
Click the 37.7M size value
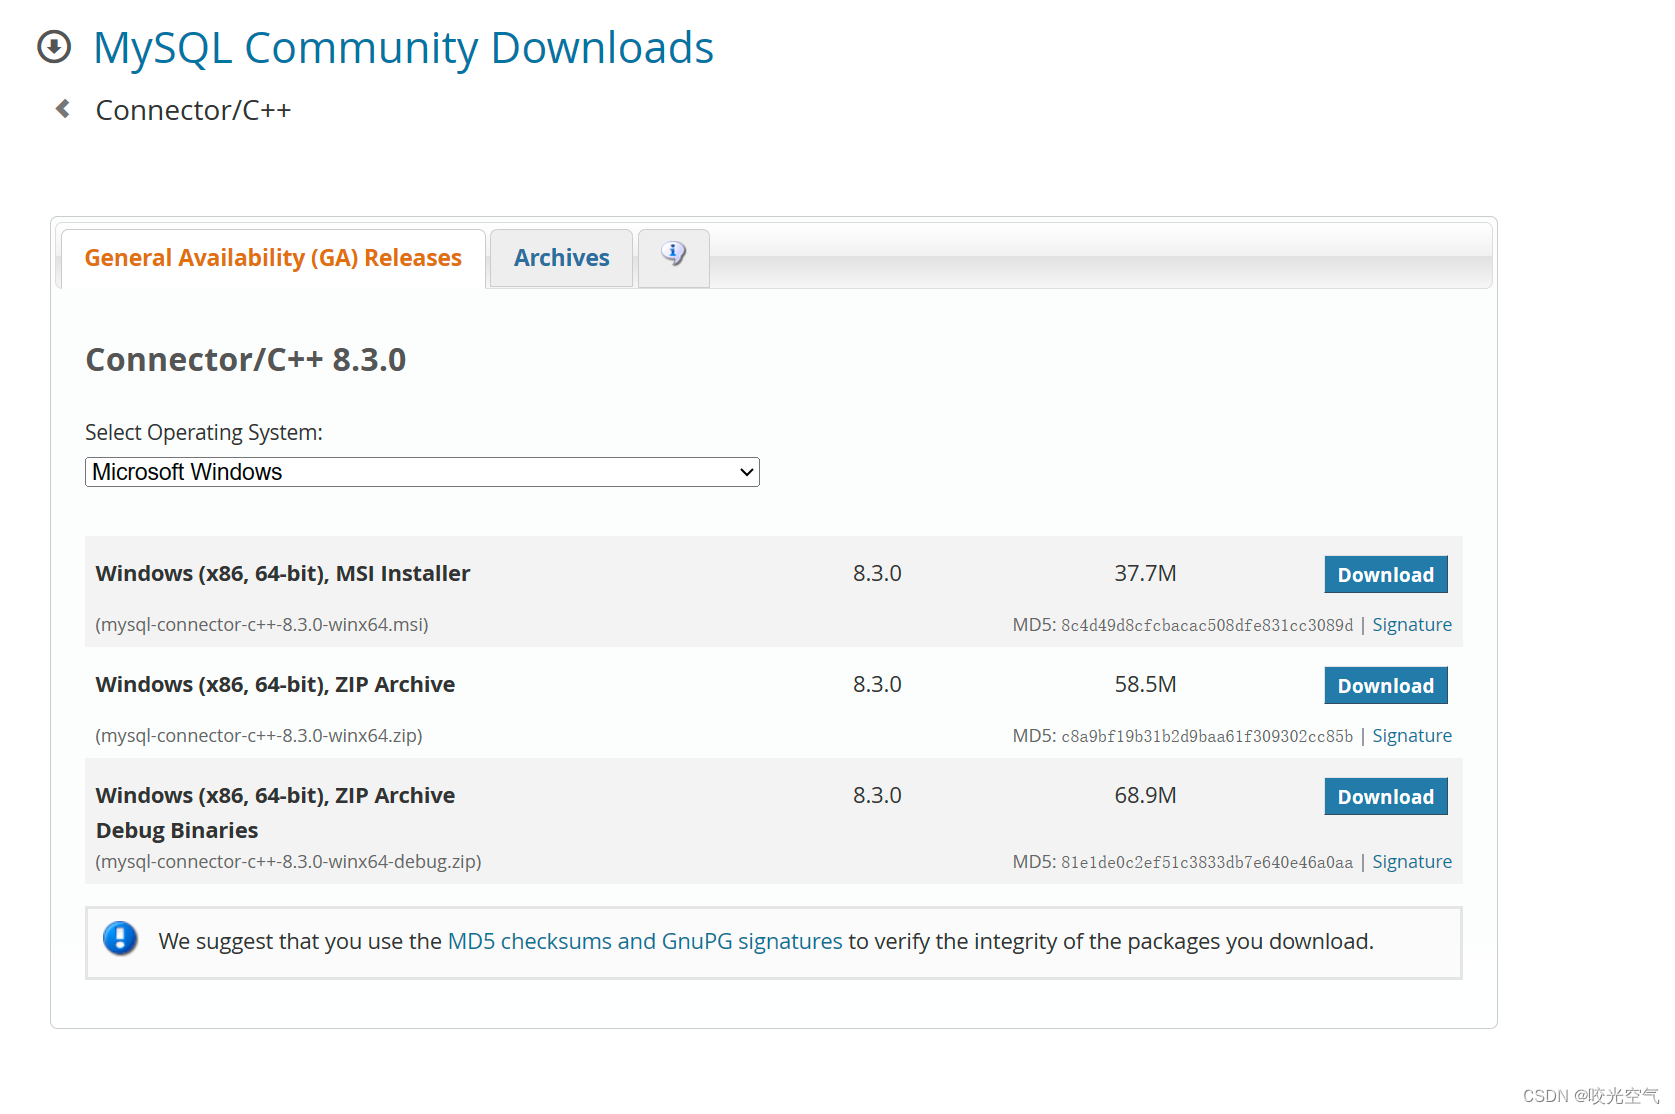1145,574
